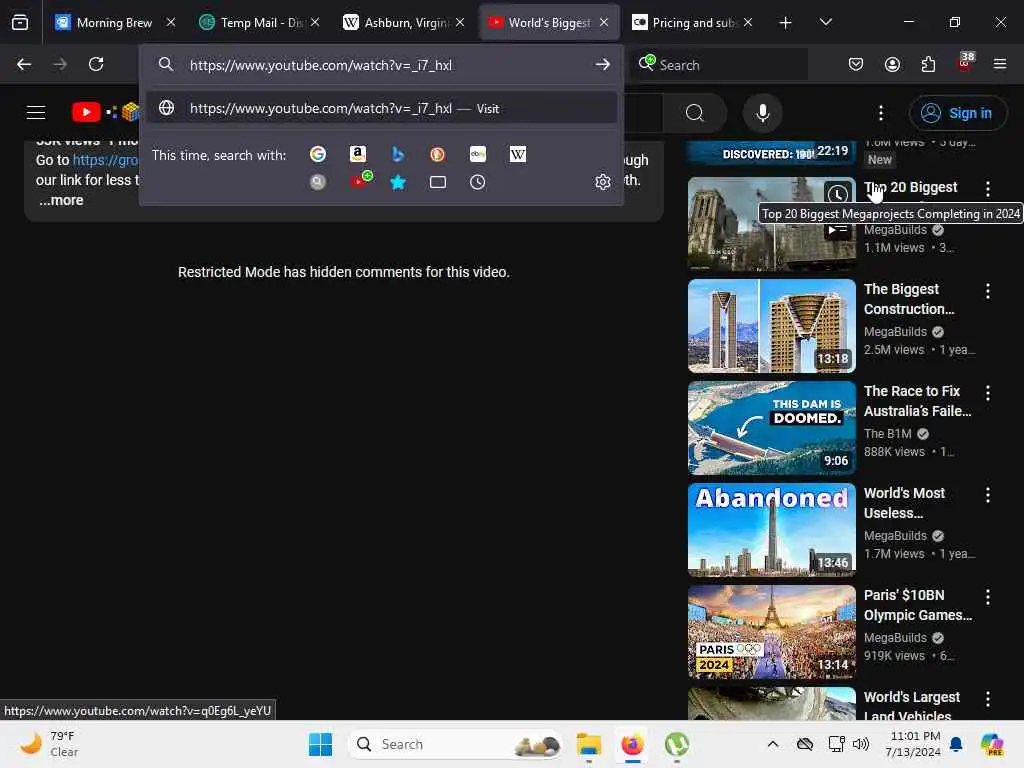Open the THIS DAM IS DOOMED thumbnail
The width and height of the screenshot is (1024, 768).
[771, 428]
